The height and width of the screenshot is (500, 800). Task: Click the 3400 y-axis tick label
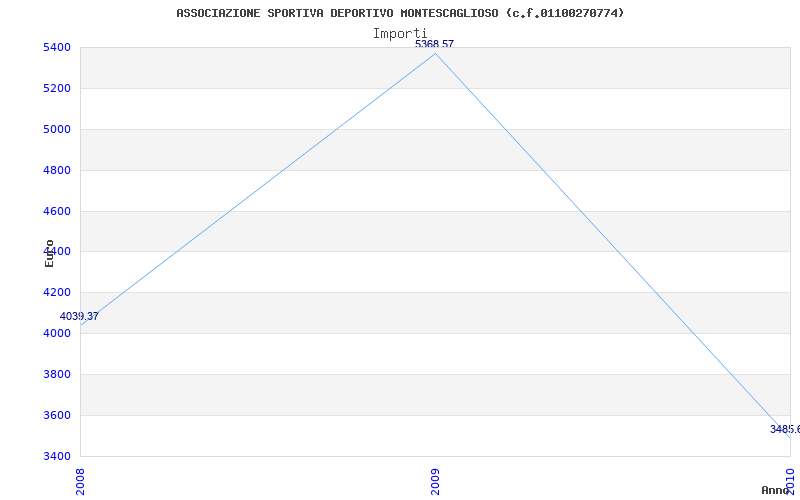coord(56,456)
